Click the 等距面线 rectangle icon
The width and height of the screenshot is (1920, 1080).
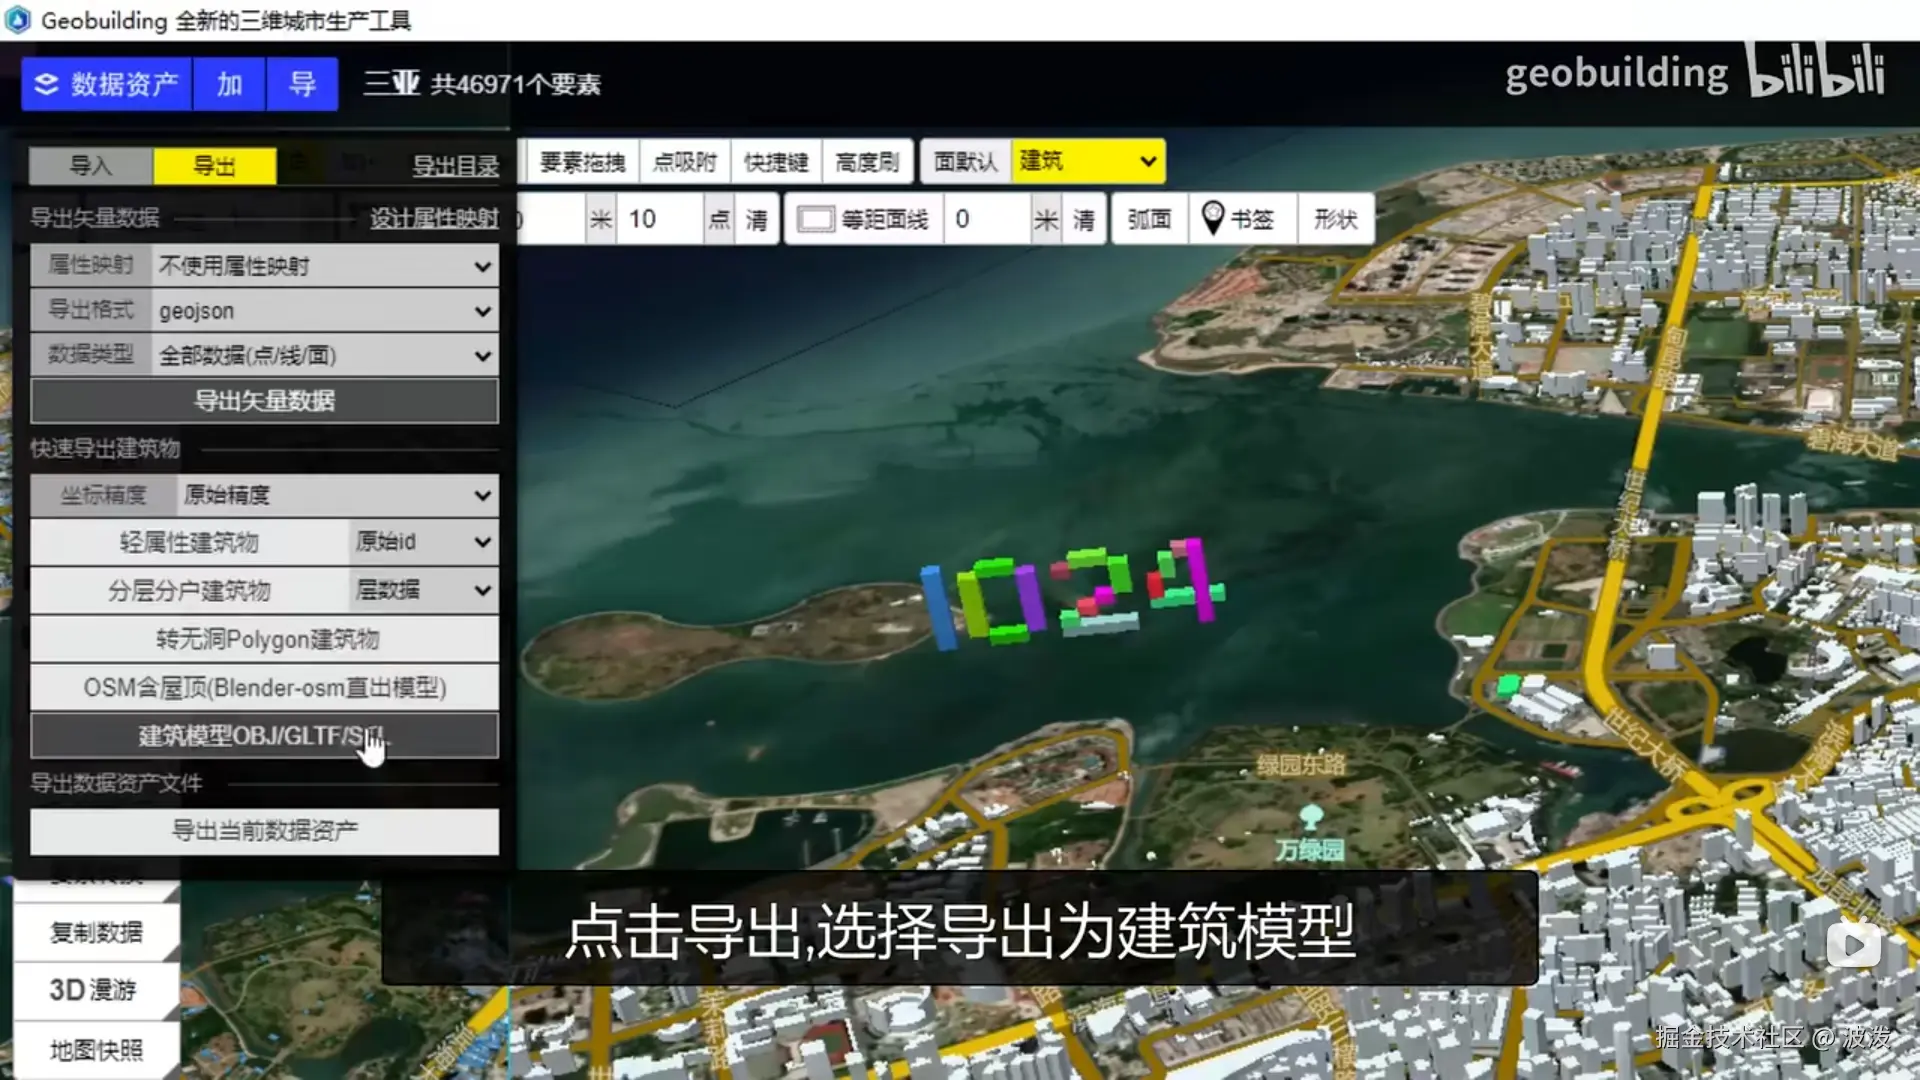[815, 219]
